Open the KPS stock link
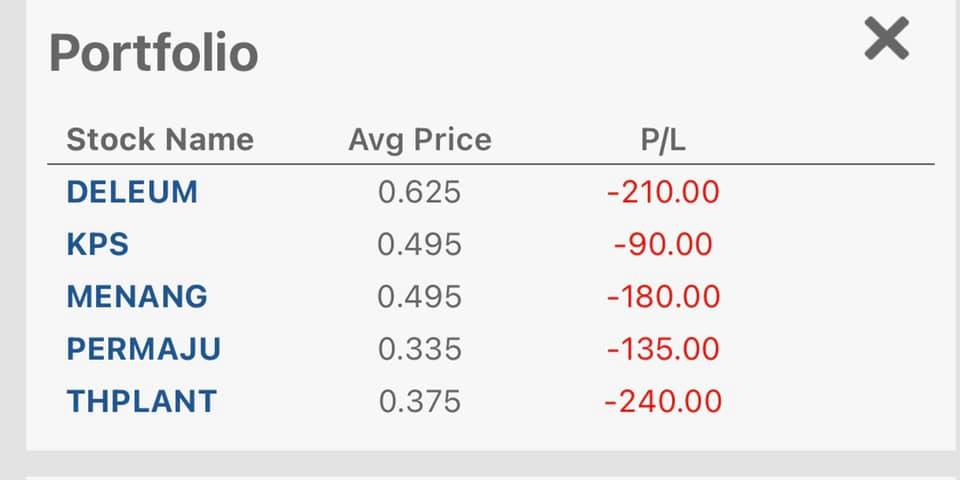The width and height of the screenshot is (960, 480). (x=97, y=245)
